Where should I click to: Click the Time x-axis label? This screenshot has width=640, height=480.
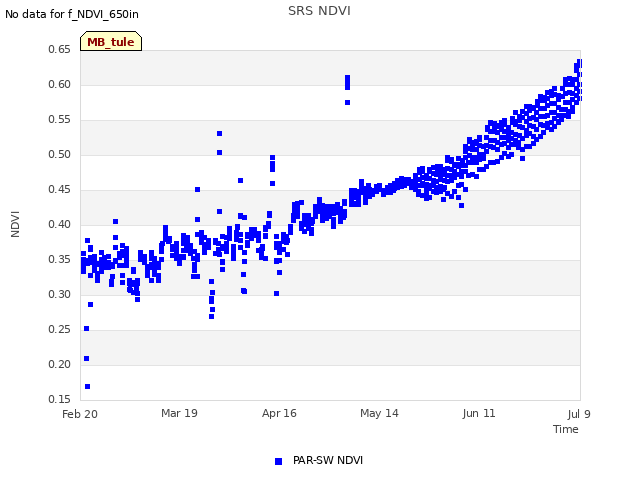566,429
